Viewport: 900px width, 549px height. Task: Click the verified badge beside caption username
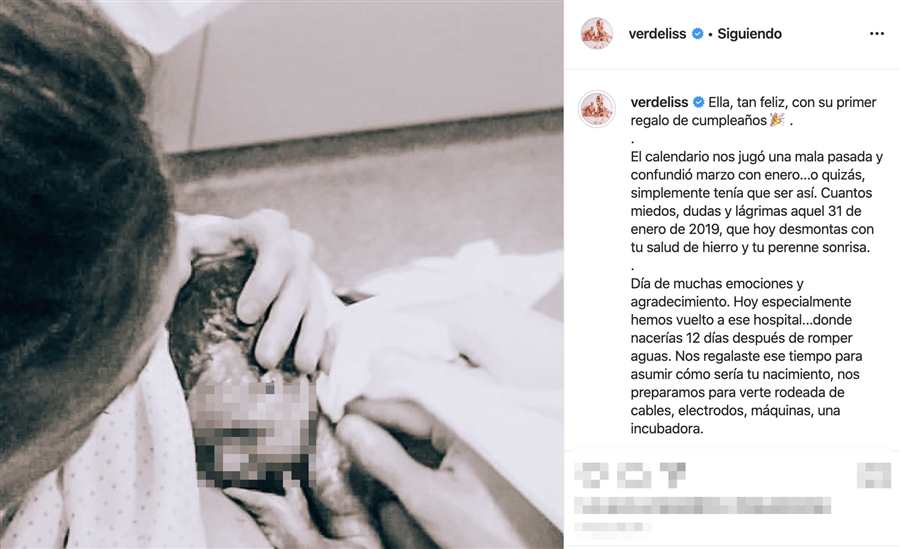pyautogui.click(x=699, y=102)
